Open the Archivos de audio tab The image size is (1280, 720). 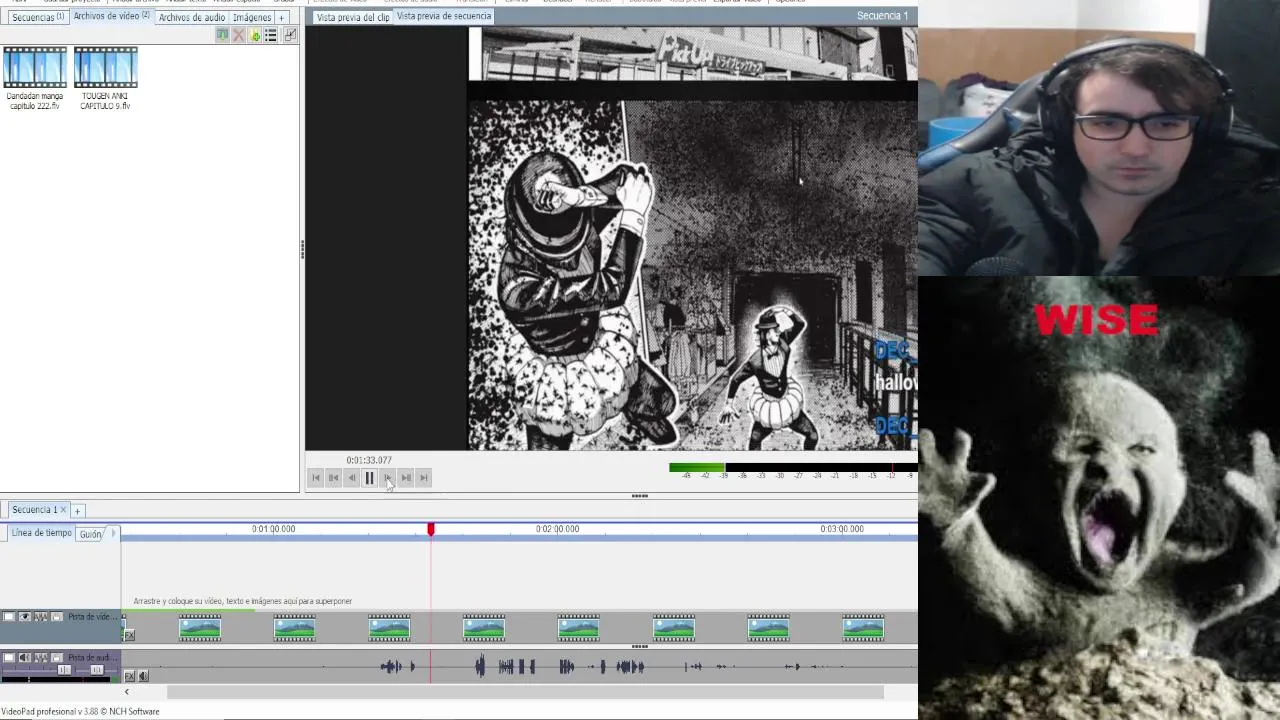(192, 17)
